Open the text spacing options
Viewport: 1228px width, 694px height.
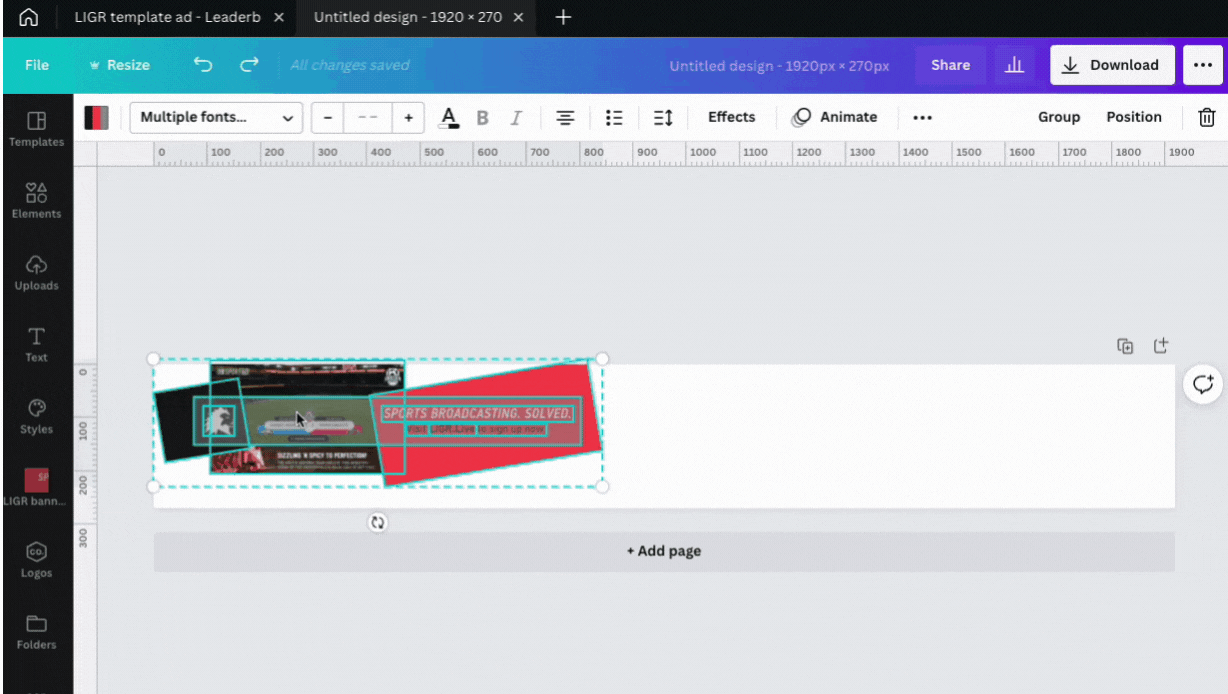pos(663,118)
